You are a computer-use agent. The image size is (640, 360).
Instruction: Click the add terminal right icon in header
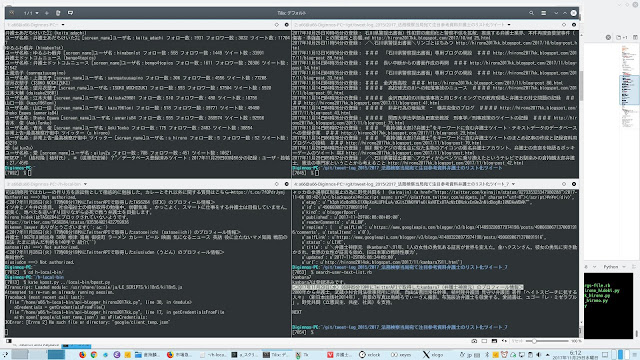[58, 13]
